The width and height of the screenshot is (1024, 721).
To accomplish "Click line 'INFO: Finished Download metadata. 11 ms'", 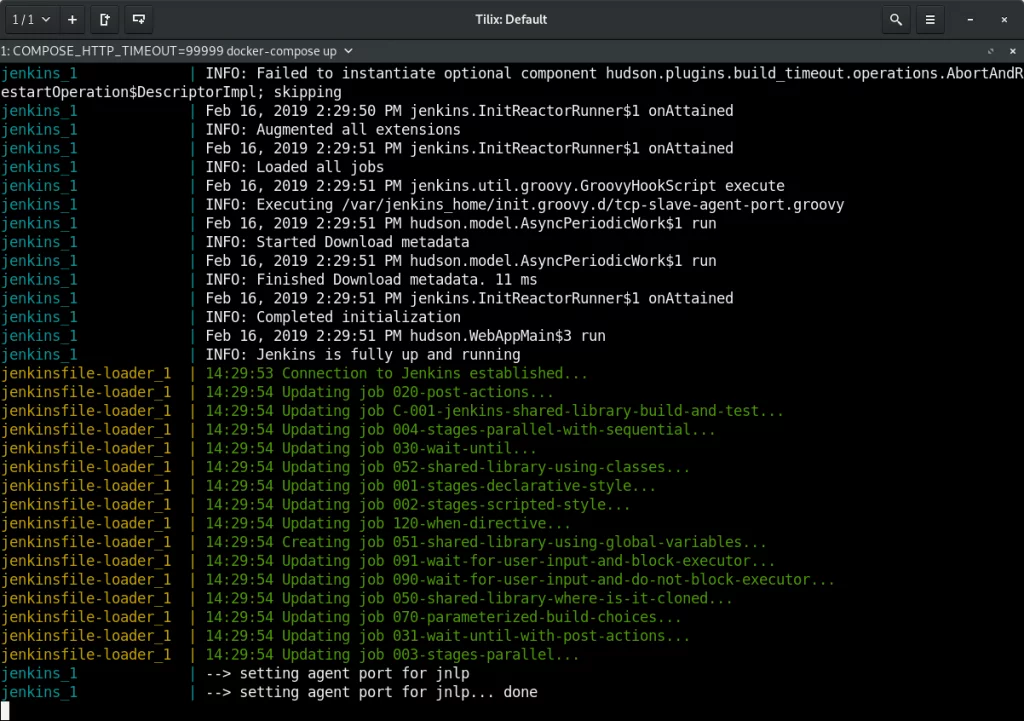I will (372, 280).
